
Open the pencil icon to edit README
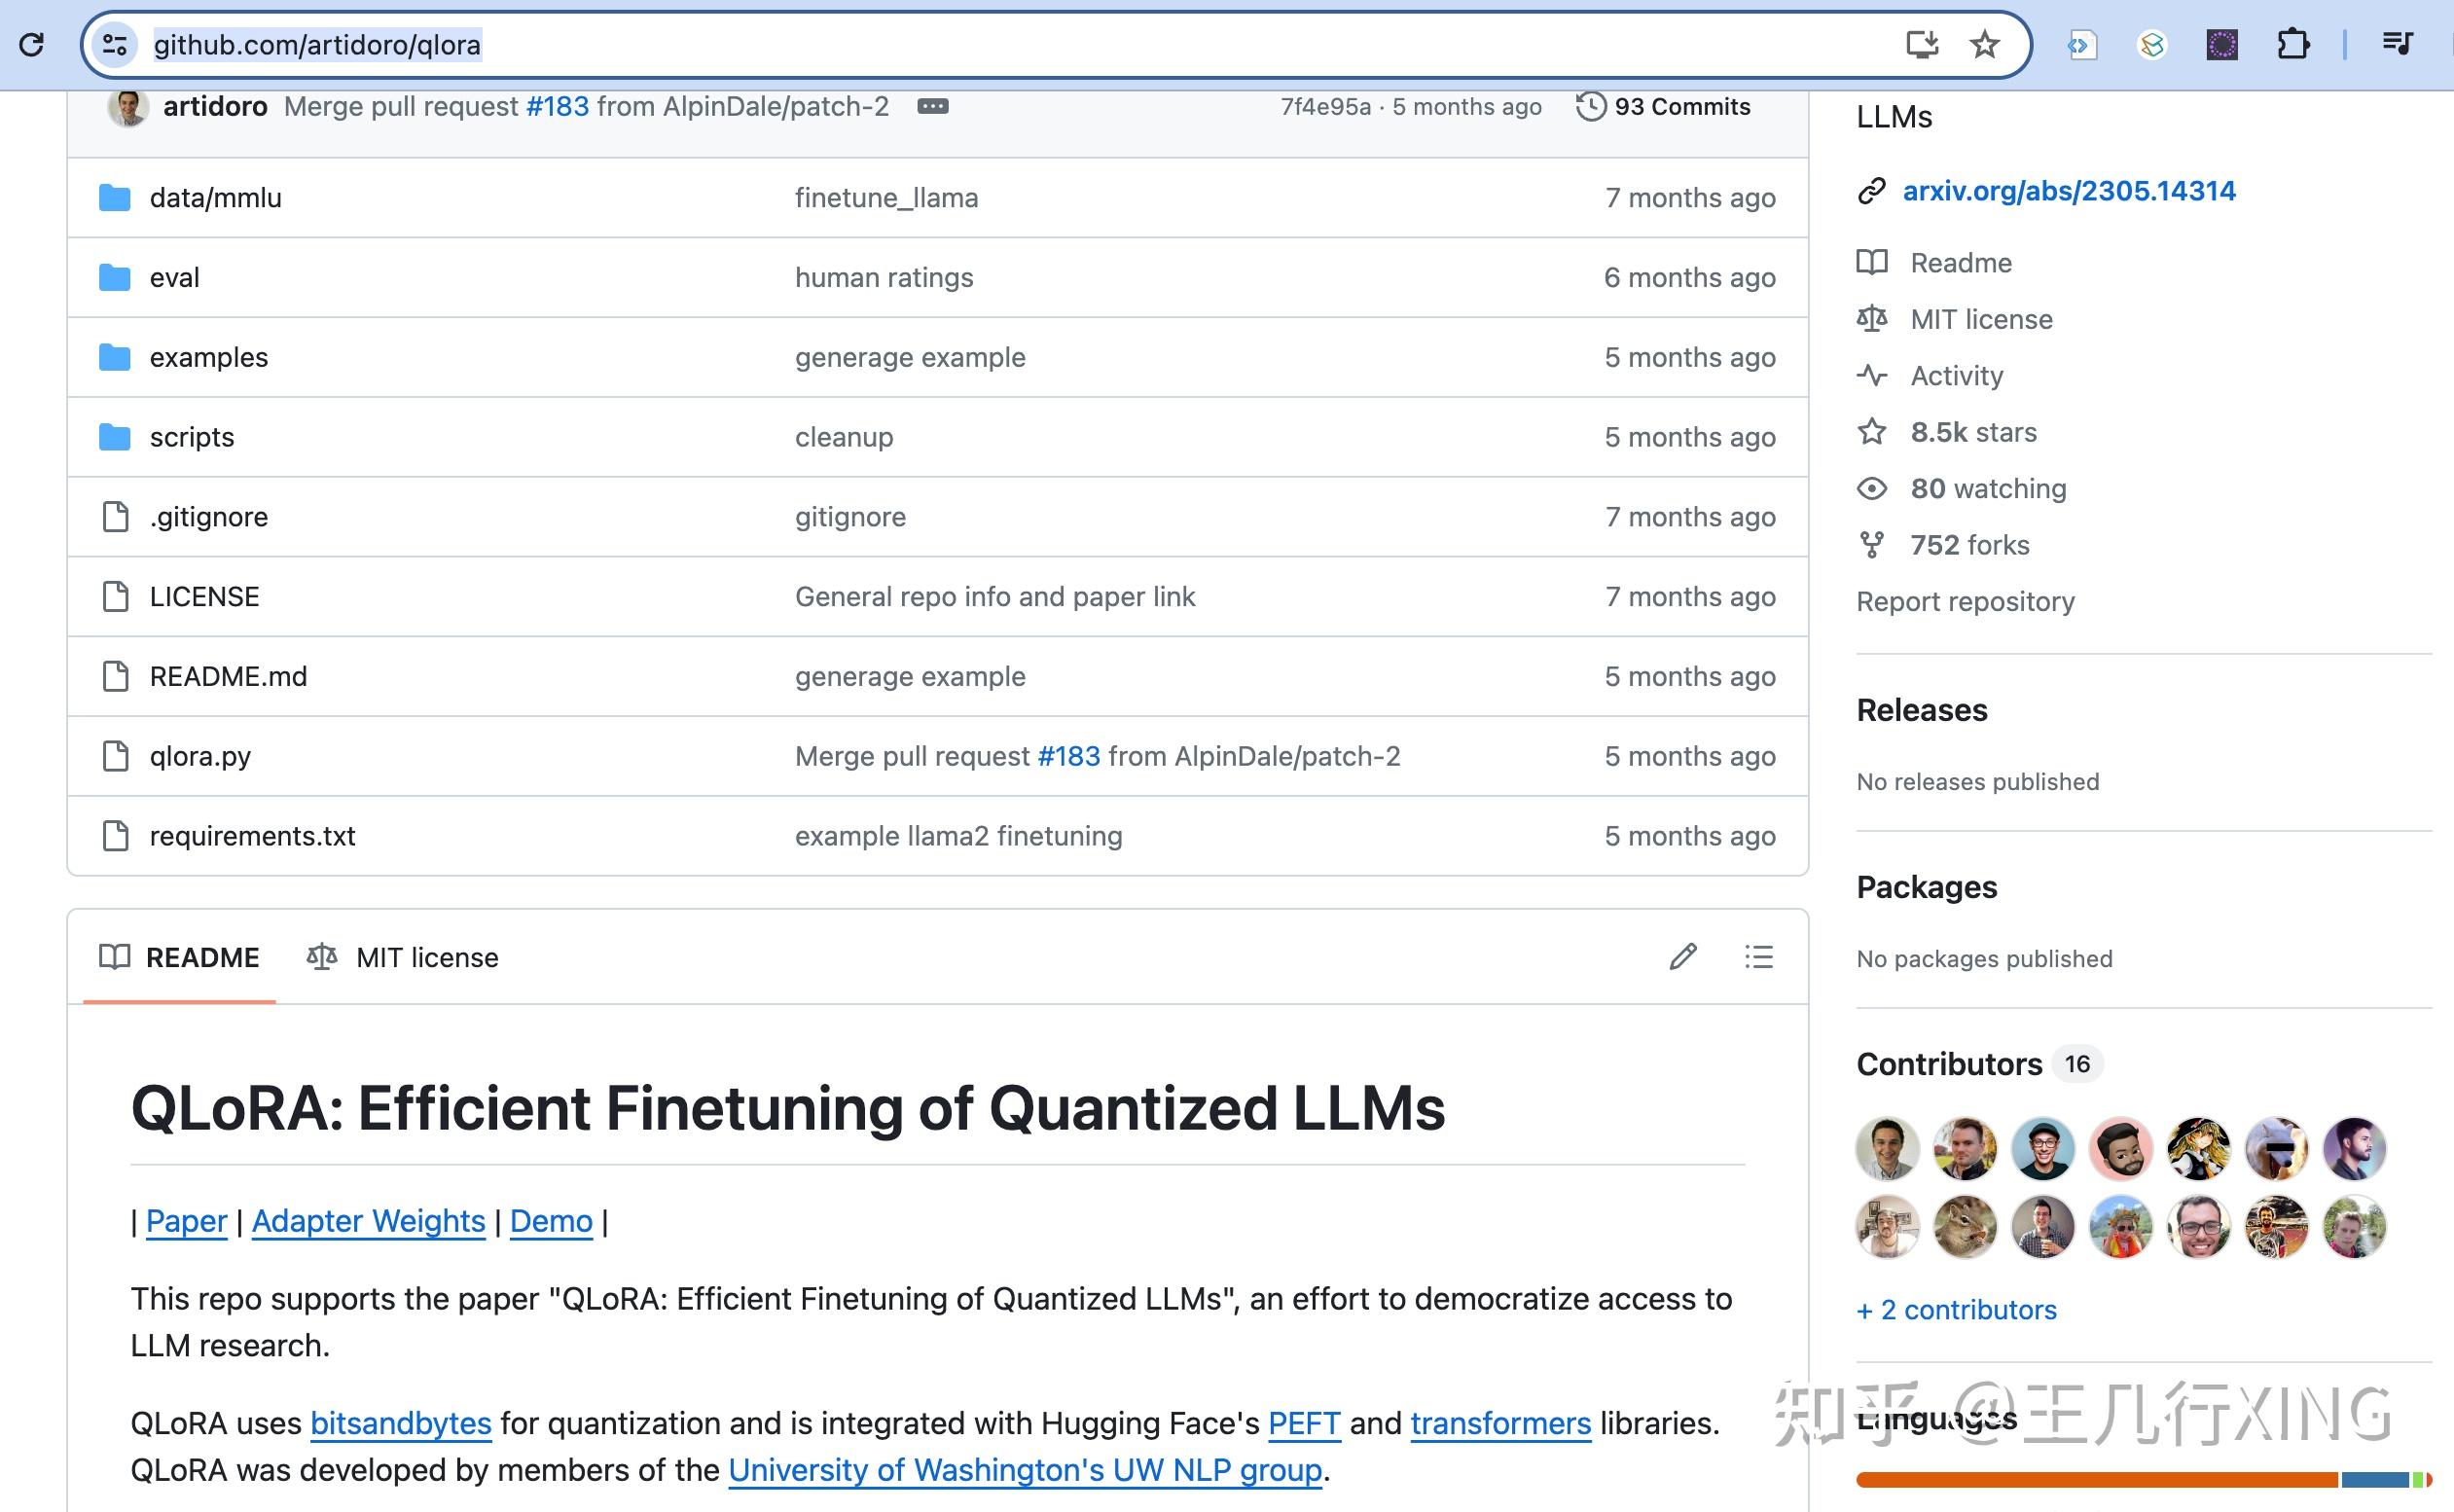(1683, 957)
